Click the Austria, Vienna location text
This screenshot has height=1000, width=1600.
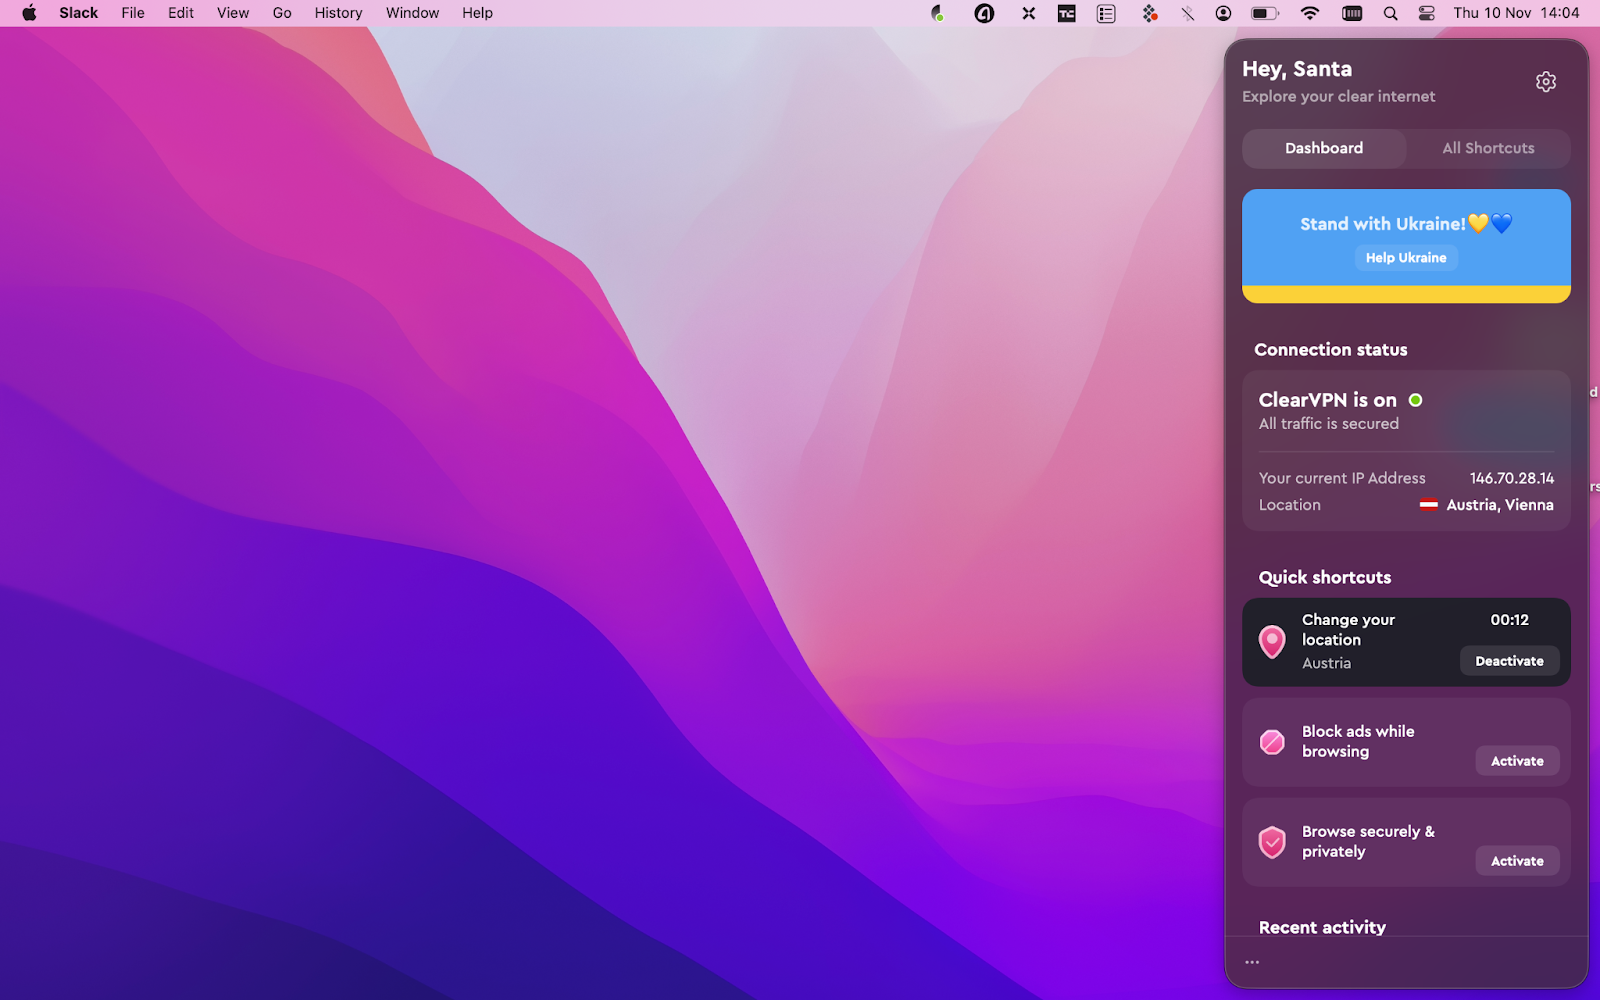click(x=1500, y=505)
